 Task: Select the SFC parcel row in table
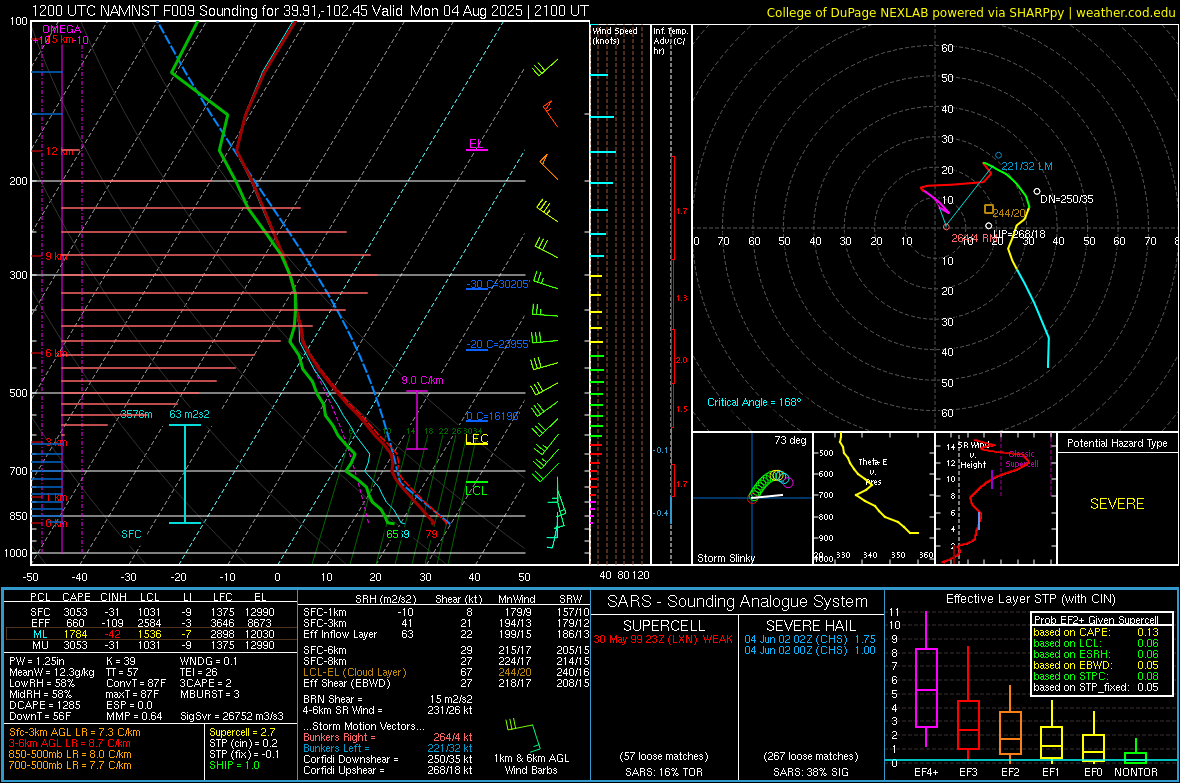151,612
